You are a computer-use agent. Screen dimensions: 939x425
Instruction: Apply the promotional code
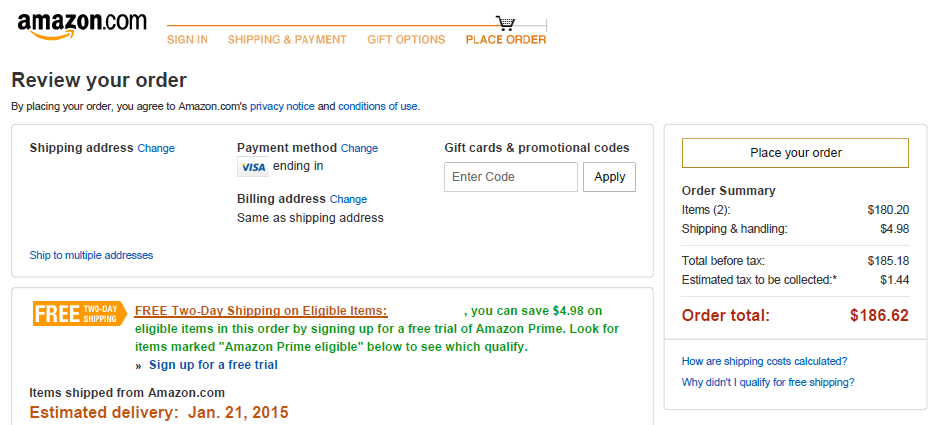click(609, 177)
